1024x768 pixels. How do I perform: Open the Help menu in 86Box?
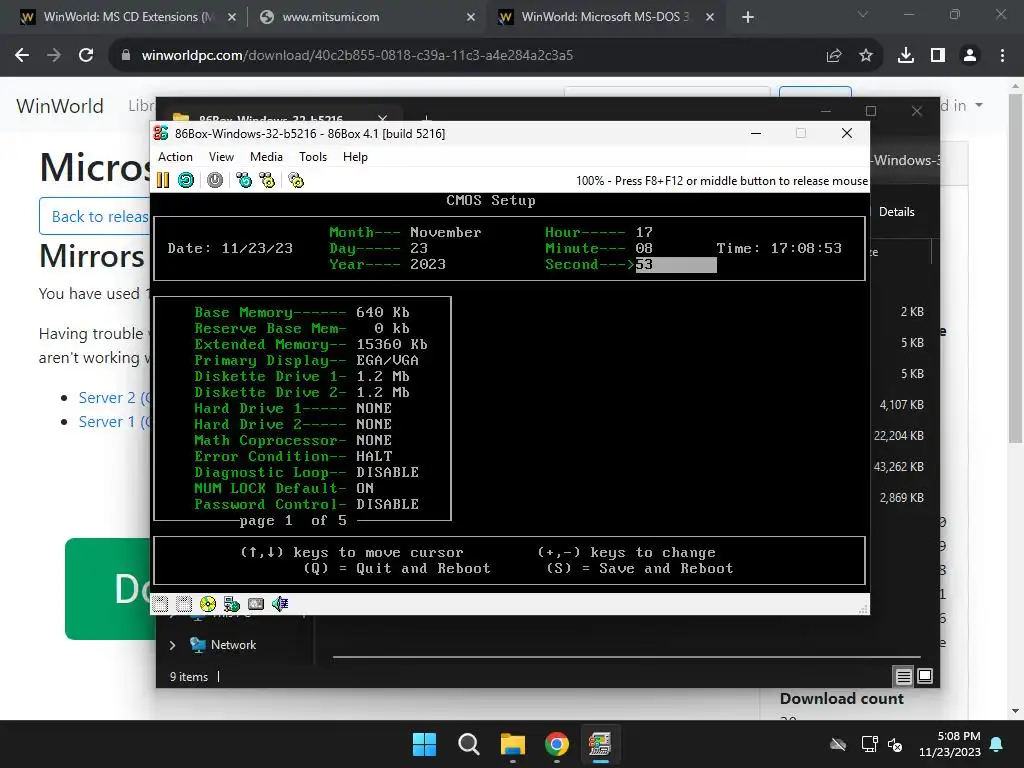355,157
